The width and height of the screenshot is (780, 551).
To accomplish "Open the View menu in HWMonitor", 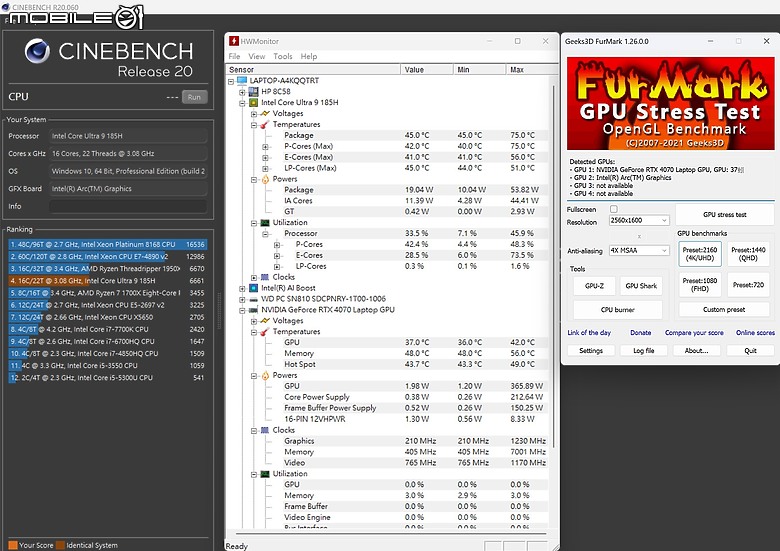I will (257, 56).
